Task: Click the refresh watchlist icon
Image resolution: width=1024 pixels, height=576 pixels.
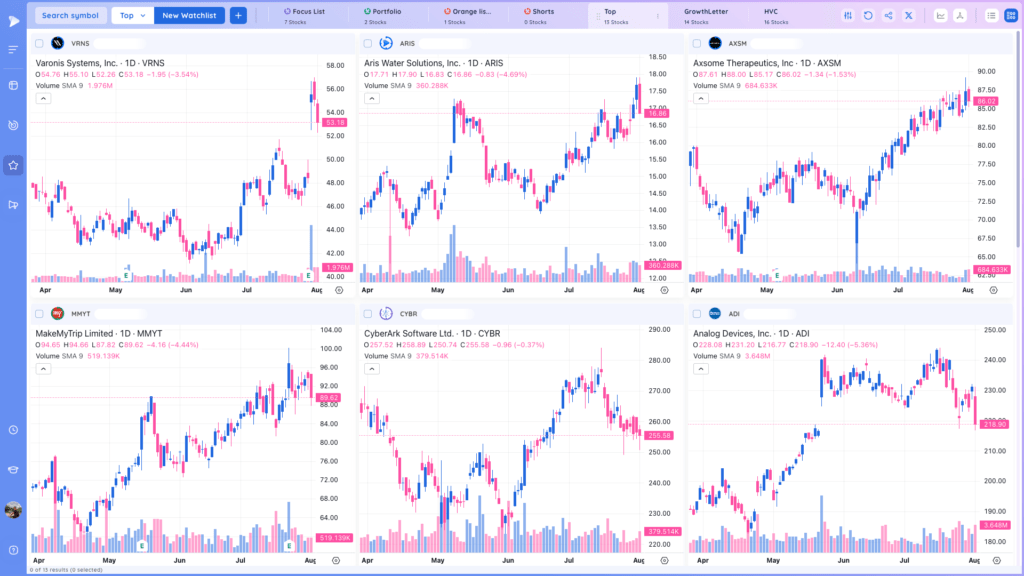Action: (x=868, y=16)
